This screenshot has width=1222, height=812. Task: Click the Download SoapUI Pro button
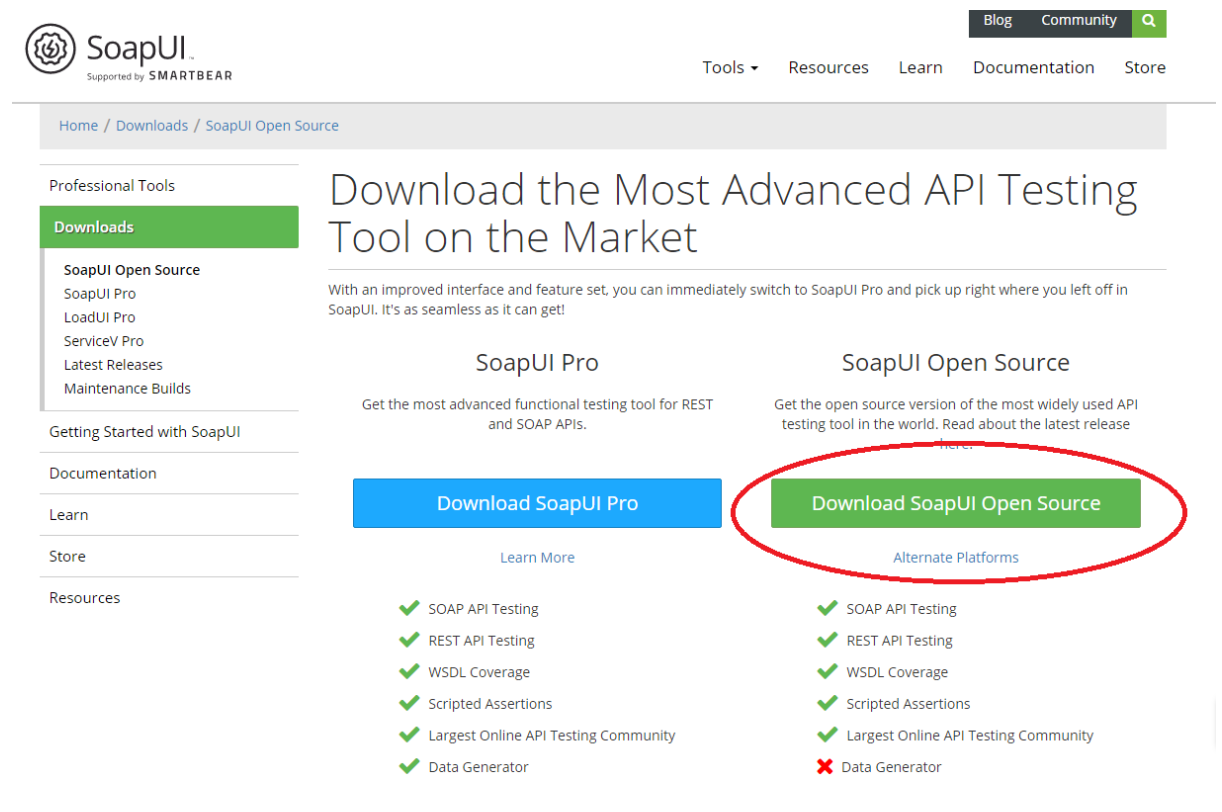pos(537,503)
